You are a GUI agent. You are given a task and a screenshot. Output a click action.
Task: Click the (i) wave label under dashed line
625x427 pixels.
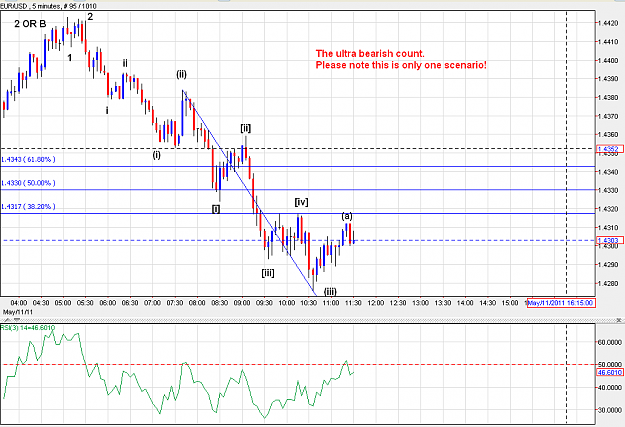click(x=157, y=155)
